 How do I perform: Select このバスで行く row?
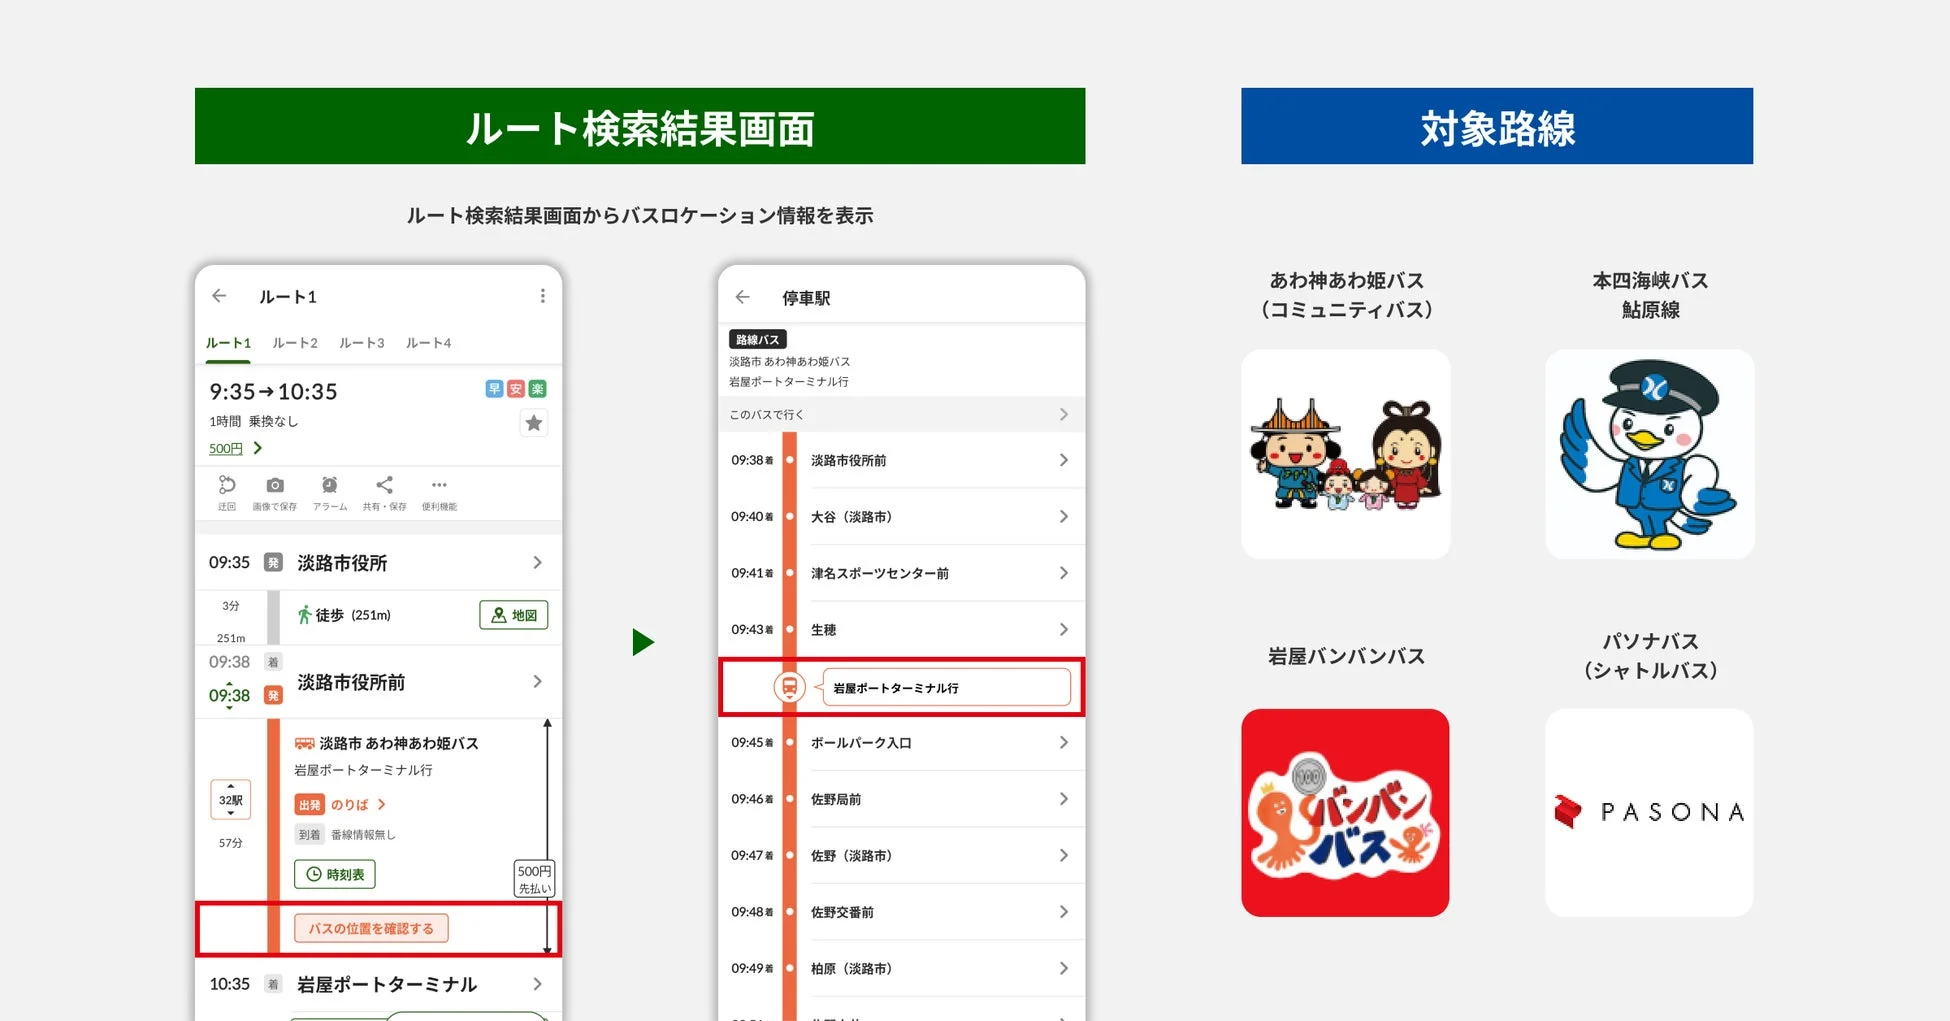(901, 414)
